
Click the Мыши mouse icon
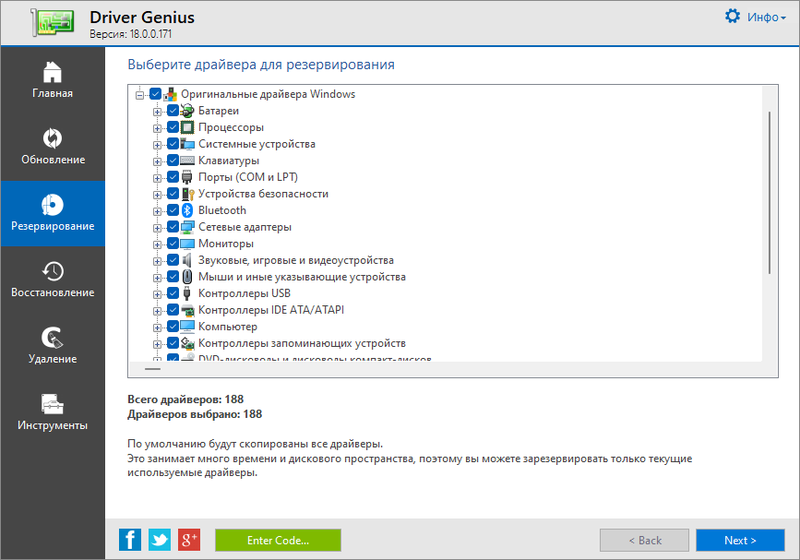tap(187, 277)
